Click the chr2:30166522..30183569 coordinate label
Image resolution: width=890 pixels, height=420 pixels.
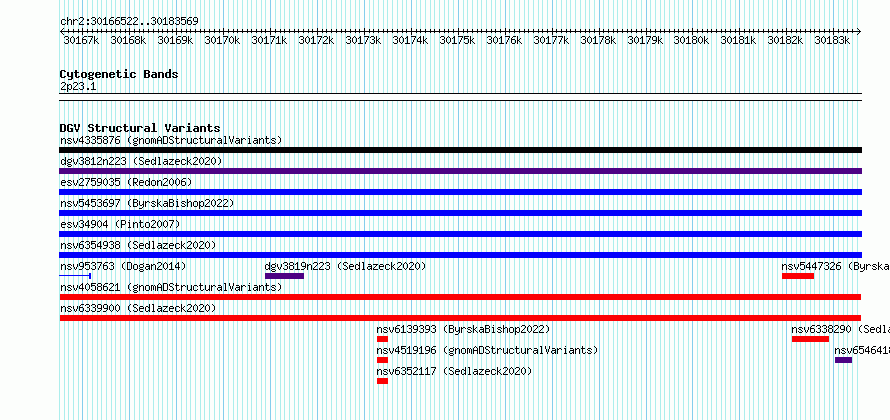(129, 21)
